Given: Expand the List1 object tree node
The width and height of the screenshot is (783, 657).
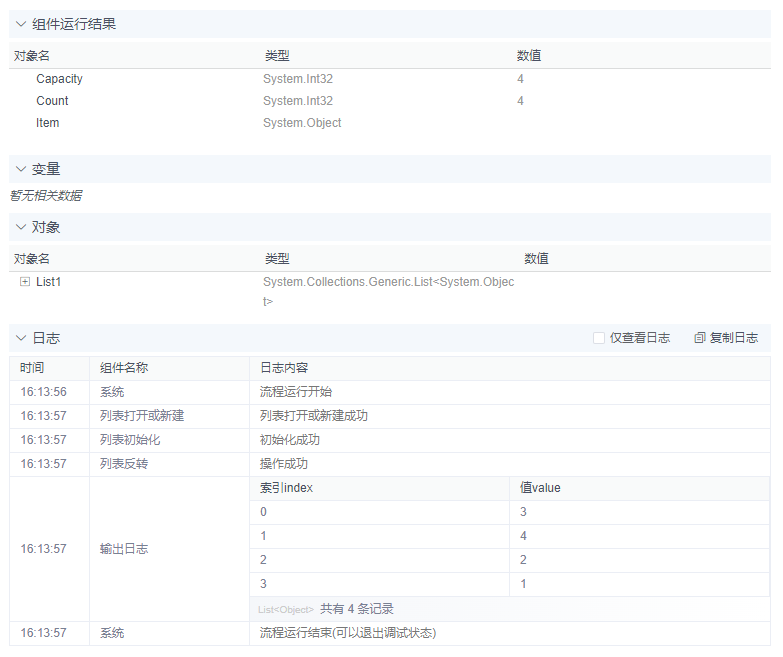Looking at the screenshot, I should click(24, 282).
